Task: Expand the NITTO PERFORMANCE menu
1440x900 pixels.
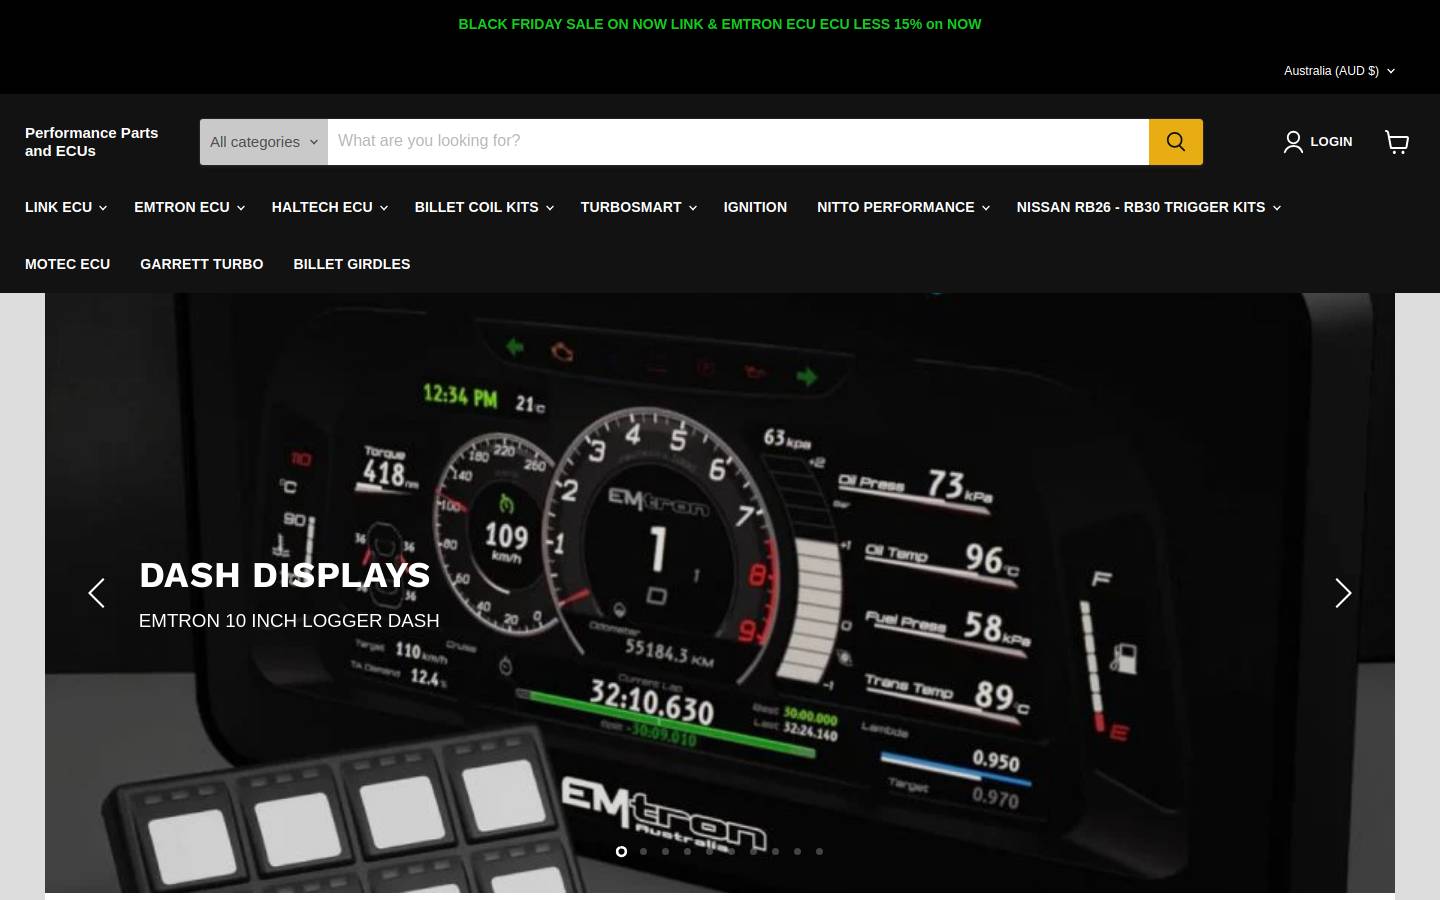Action: point(903,207)
